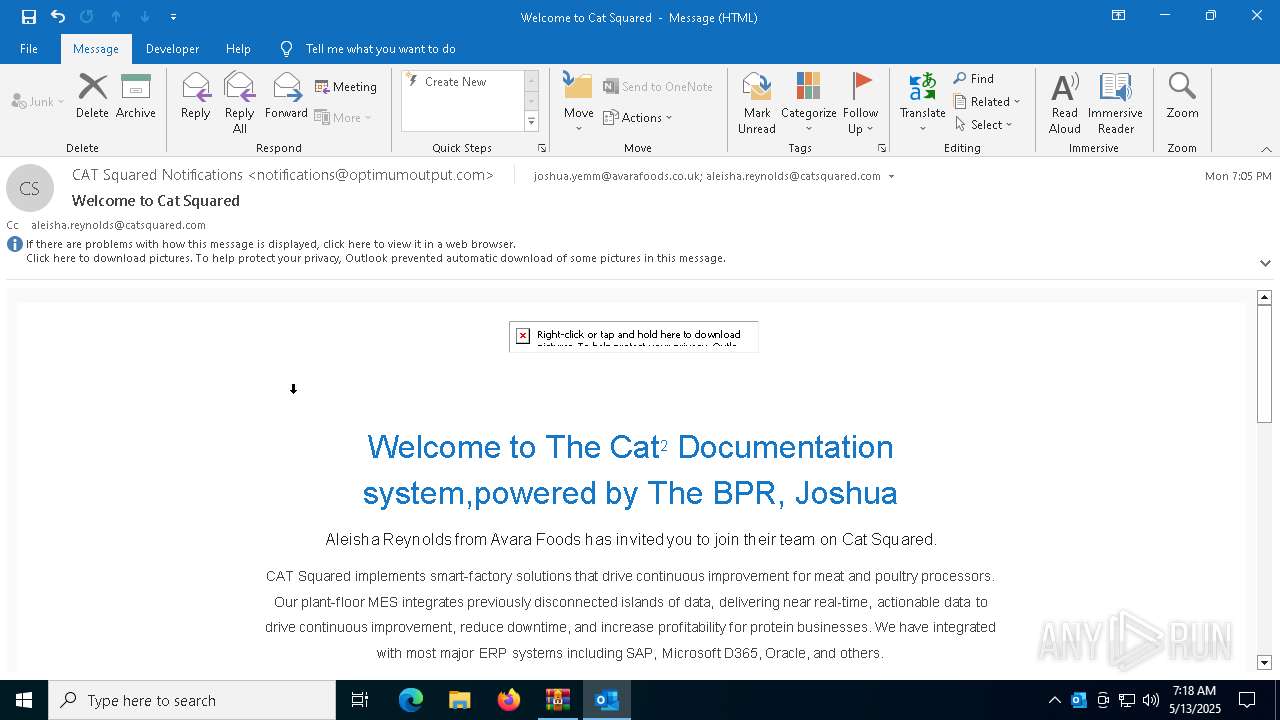The height and width of the screenshot is (720, 1280).
Task: Open Task View on taskbar
Action: coord(360,700)
